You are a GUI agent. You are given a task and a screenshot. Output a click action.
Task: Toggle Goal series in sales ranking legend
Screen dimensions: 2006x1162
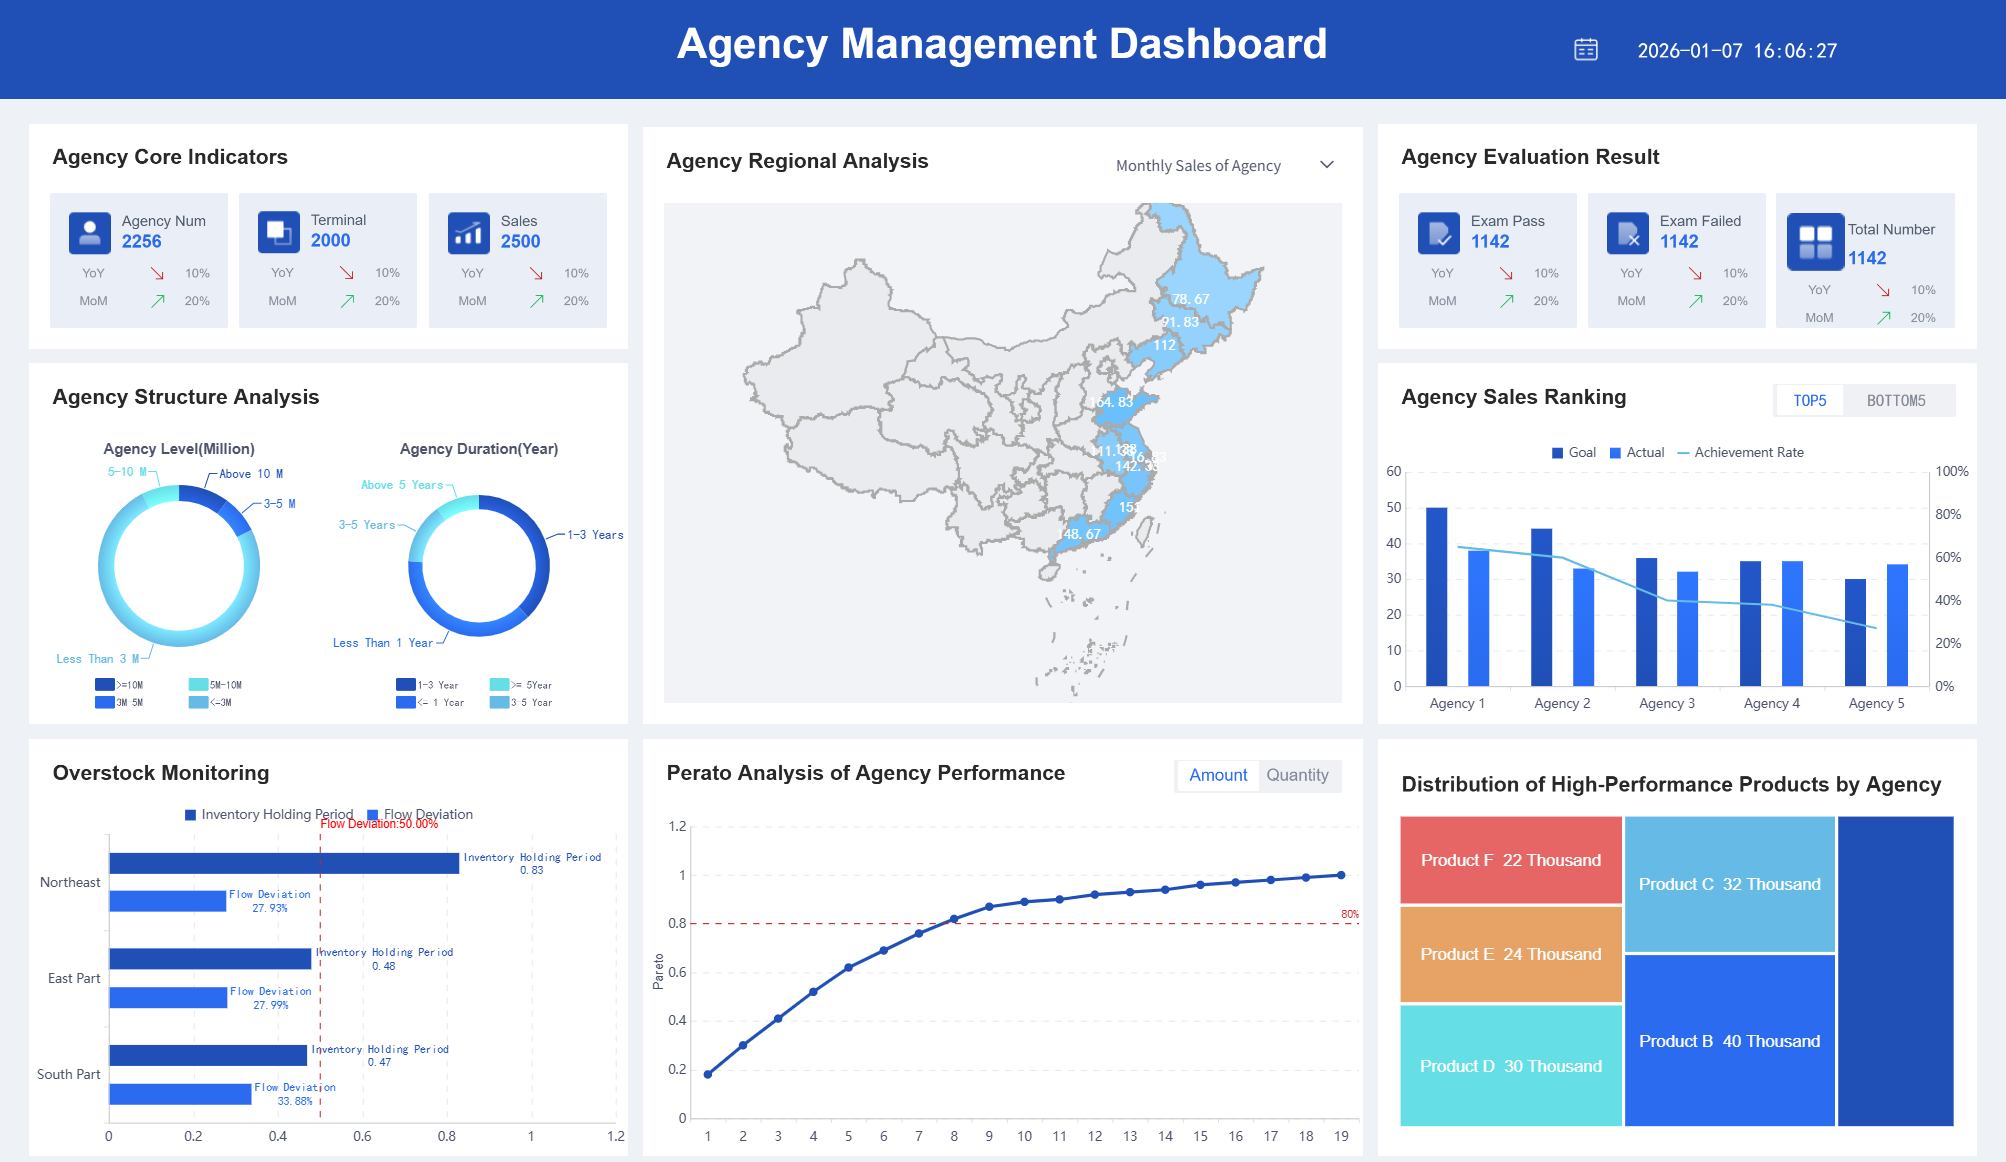coord(1573,453)
